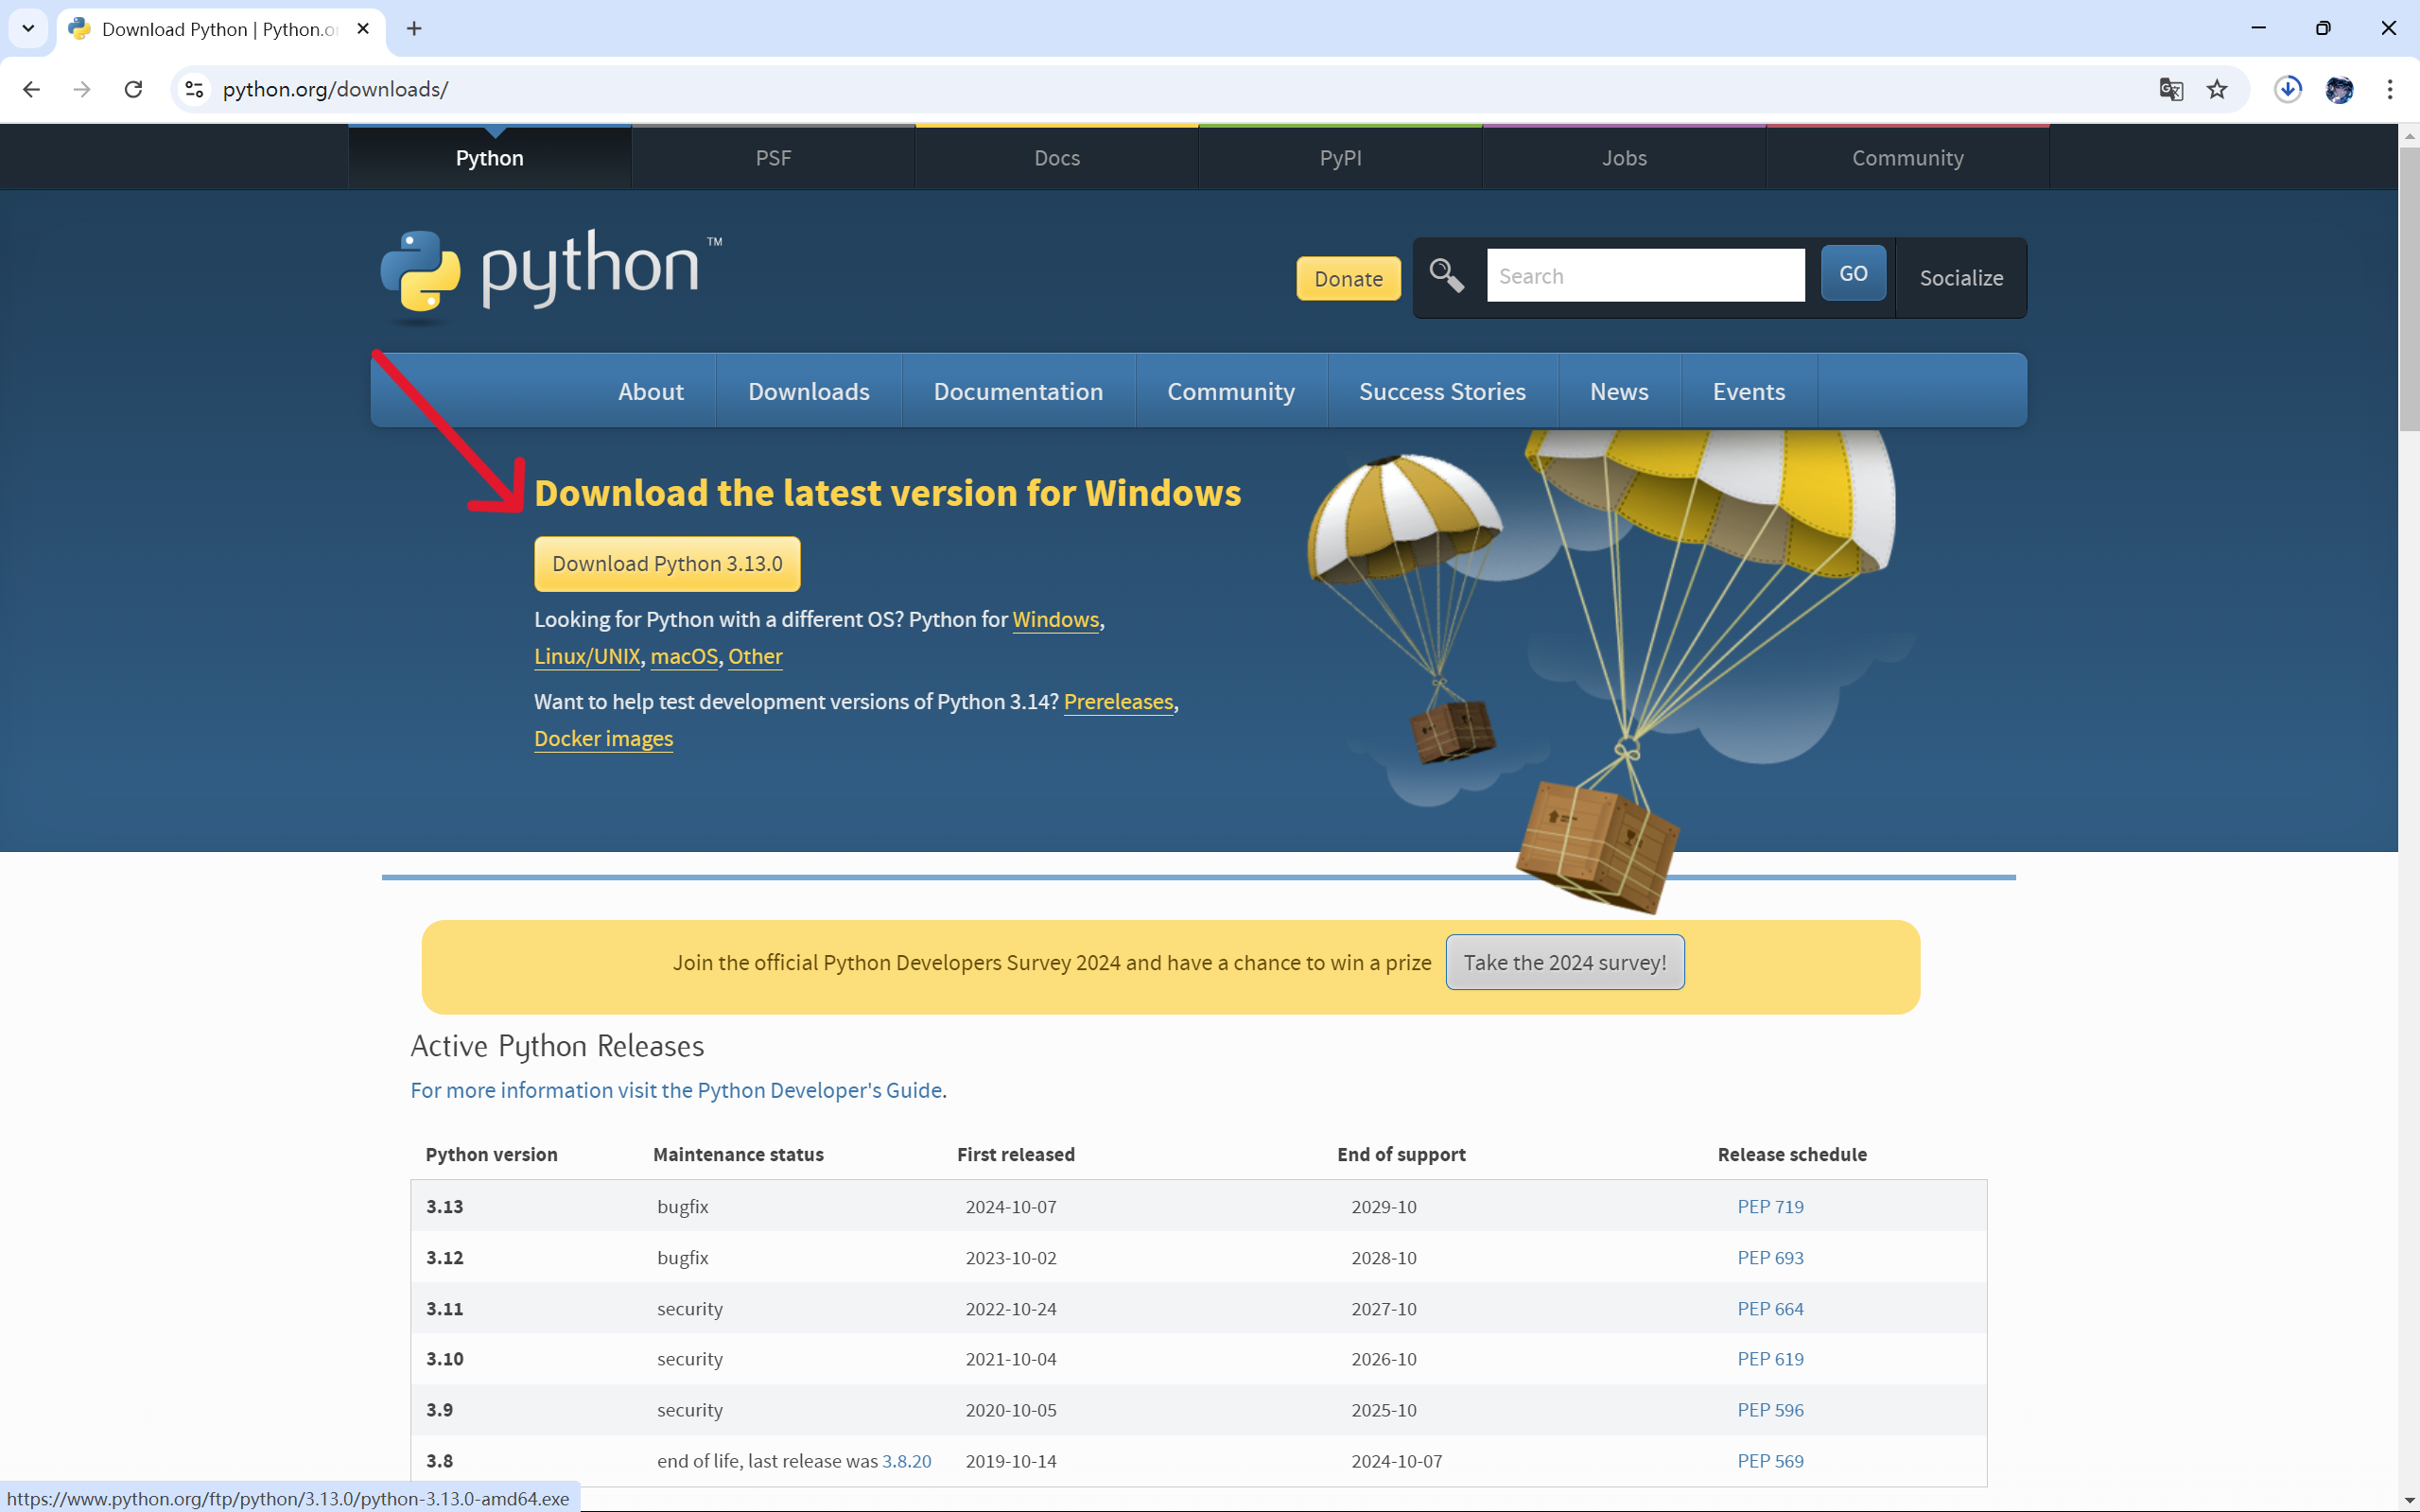This screenshot has height=1512, width=2420.
Task: Open the PEP 719 link
Action: [1770, 1206]
